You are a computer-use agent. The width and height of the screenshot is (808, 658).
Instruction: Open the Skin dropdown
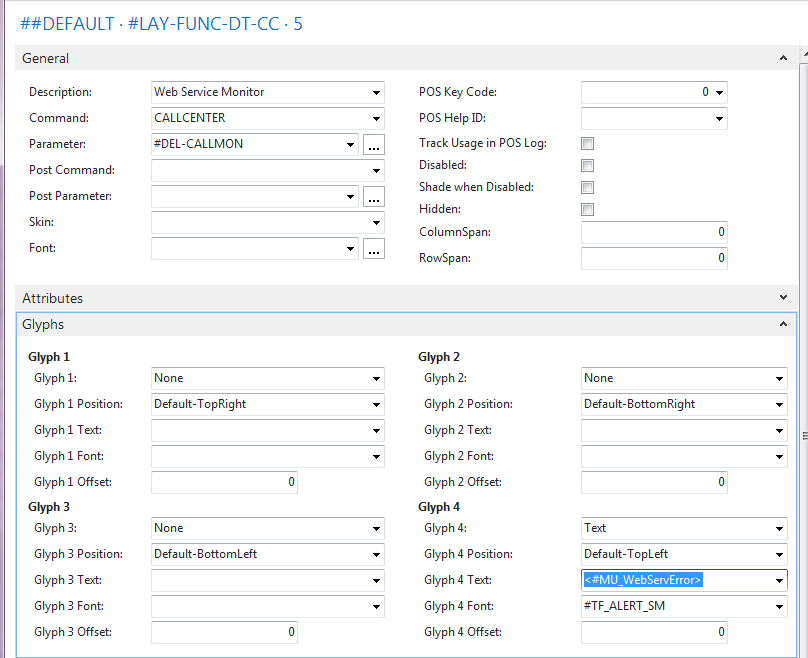pyautogui.click(x=376, y=222)
